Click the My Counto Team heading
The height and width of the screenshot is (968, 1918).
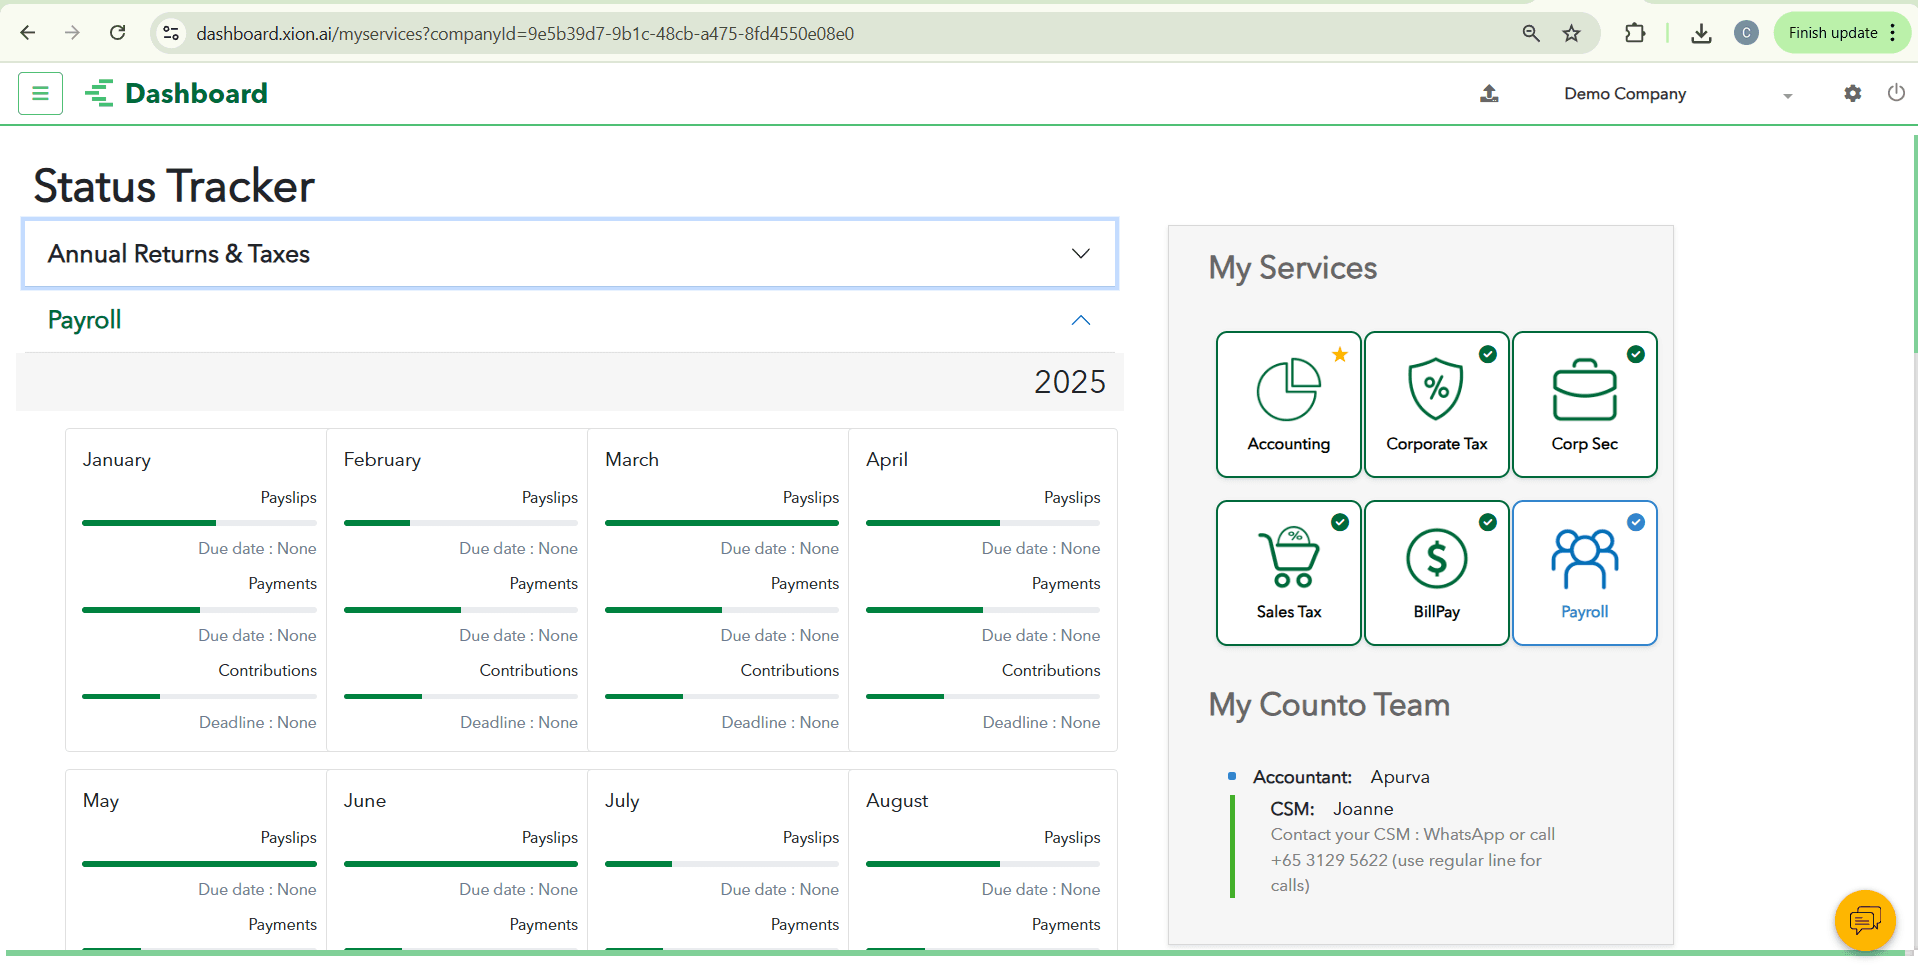click(1329, 705)
